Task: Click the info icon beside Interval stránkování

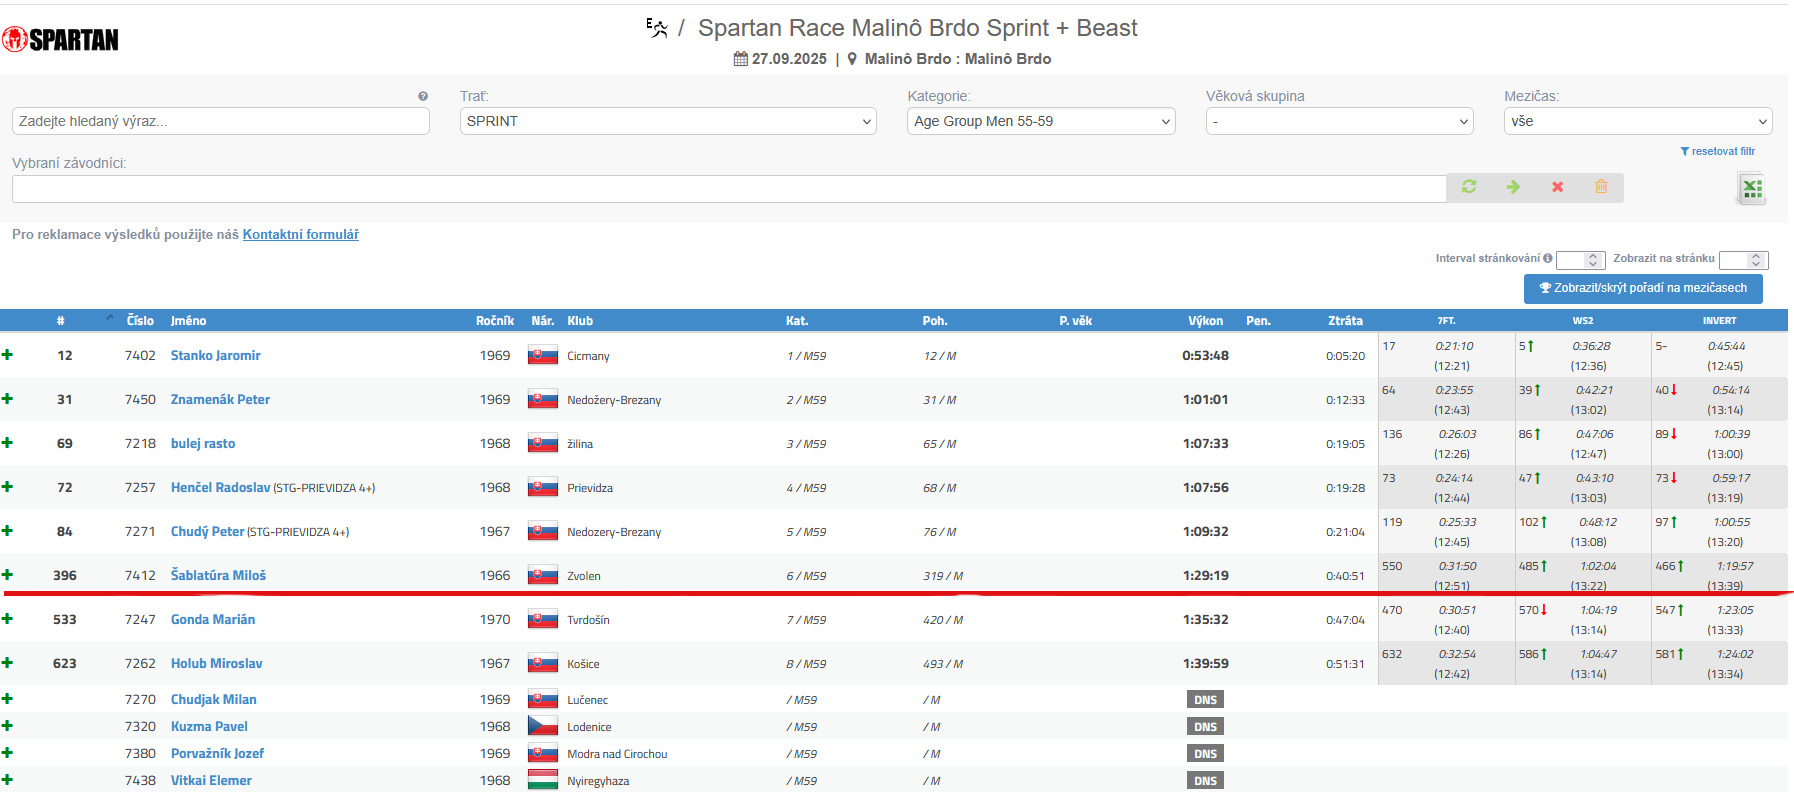Action: coord(1548,258)
